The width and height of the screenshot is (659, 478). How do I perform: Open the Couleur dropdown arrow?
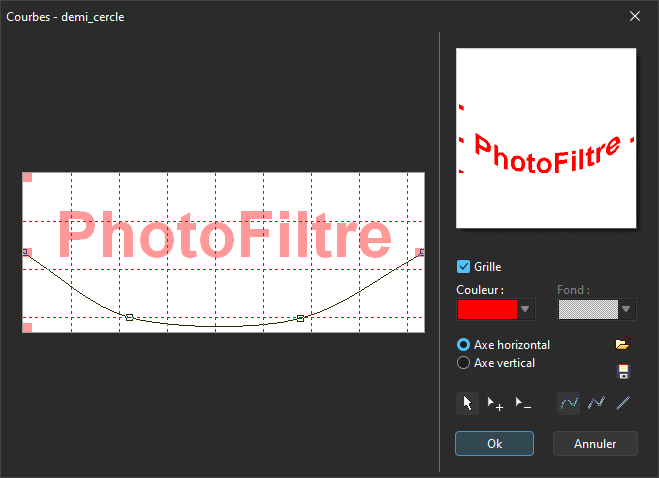[525, 309]
